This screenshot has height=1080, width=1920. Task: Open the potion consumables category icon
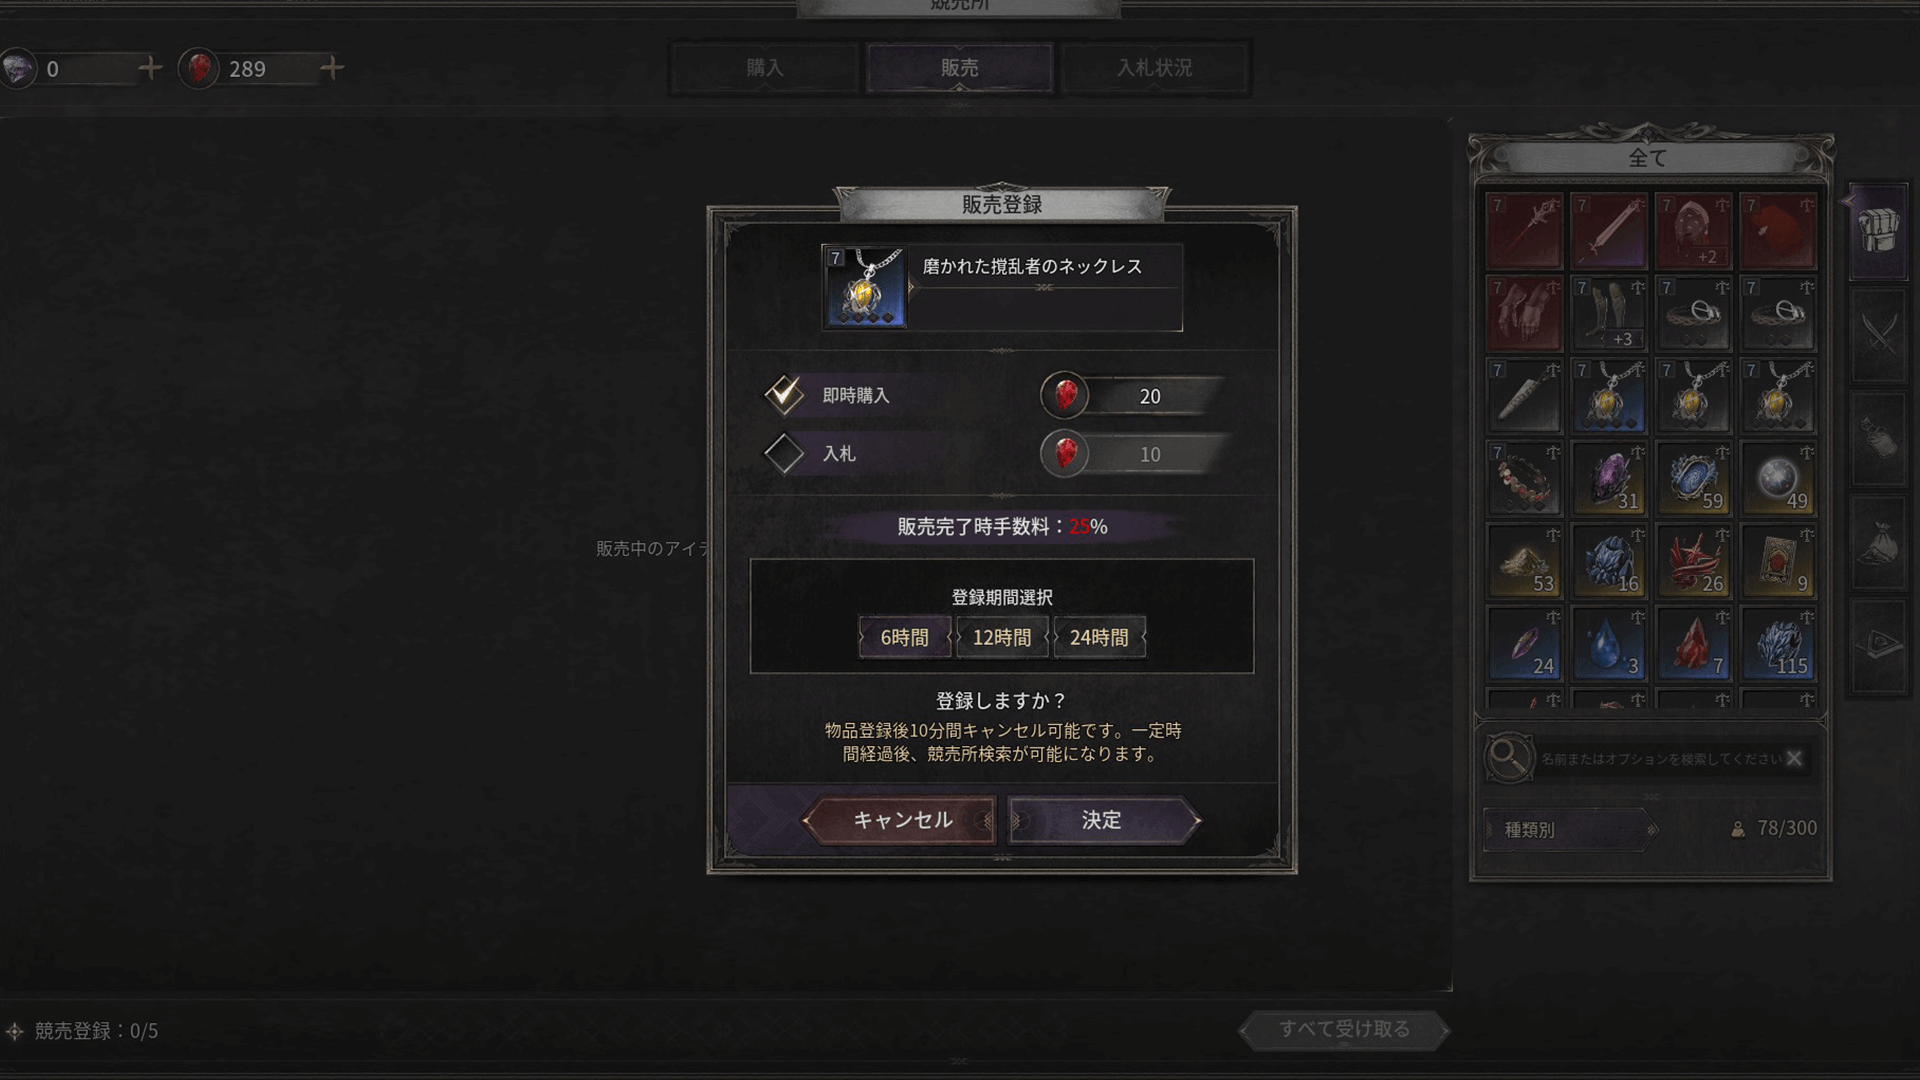click(x=1878, y=438)
